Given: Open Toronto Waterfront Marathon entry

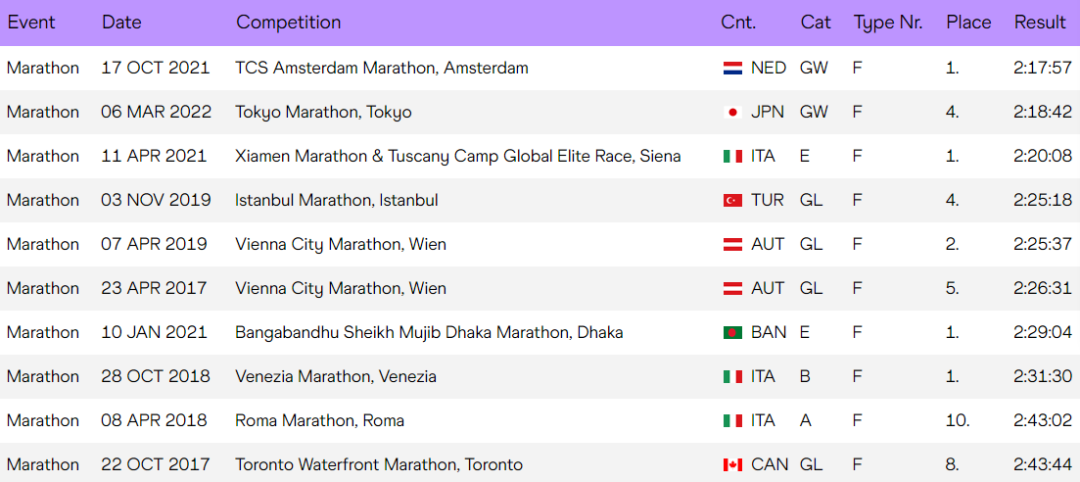Looking at the screenshot, I should click(x=378, y=465).
